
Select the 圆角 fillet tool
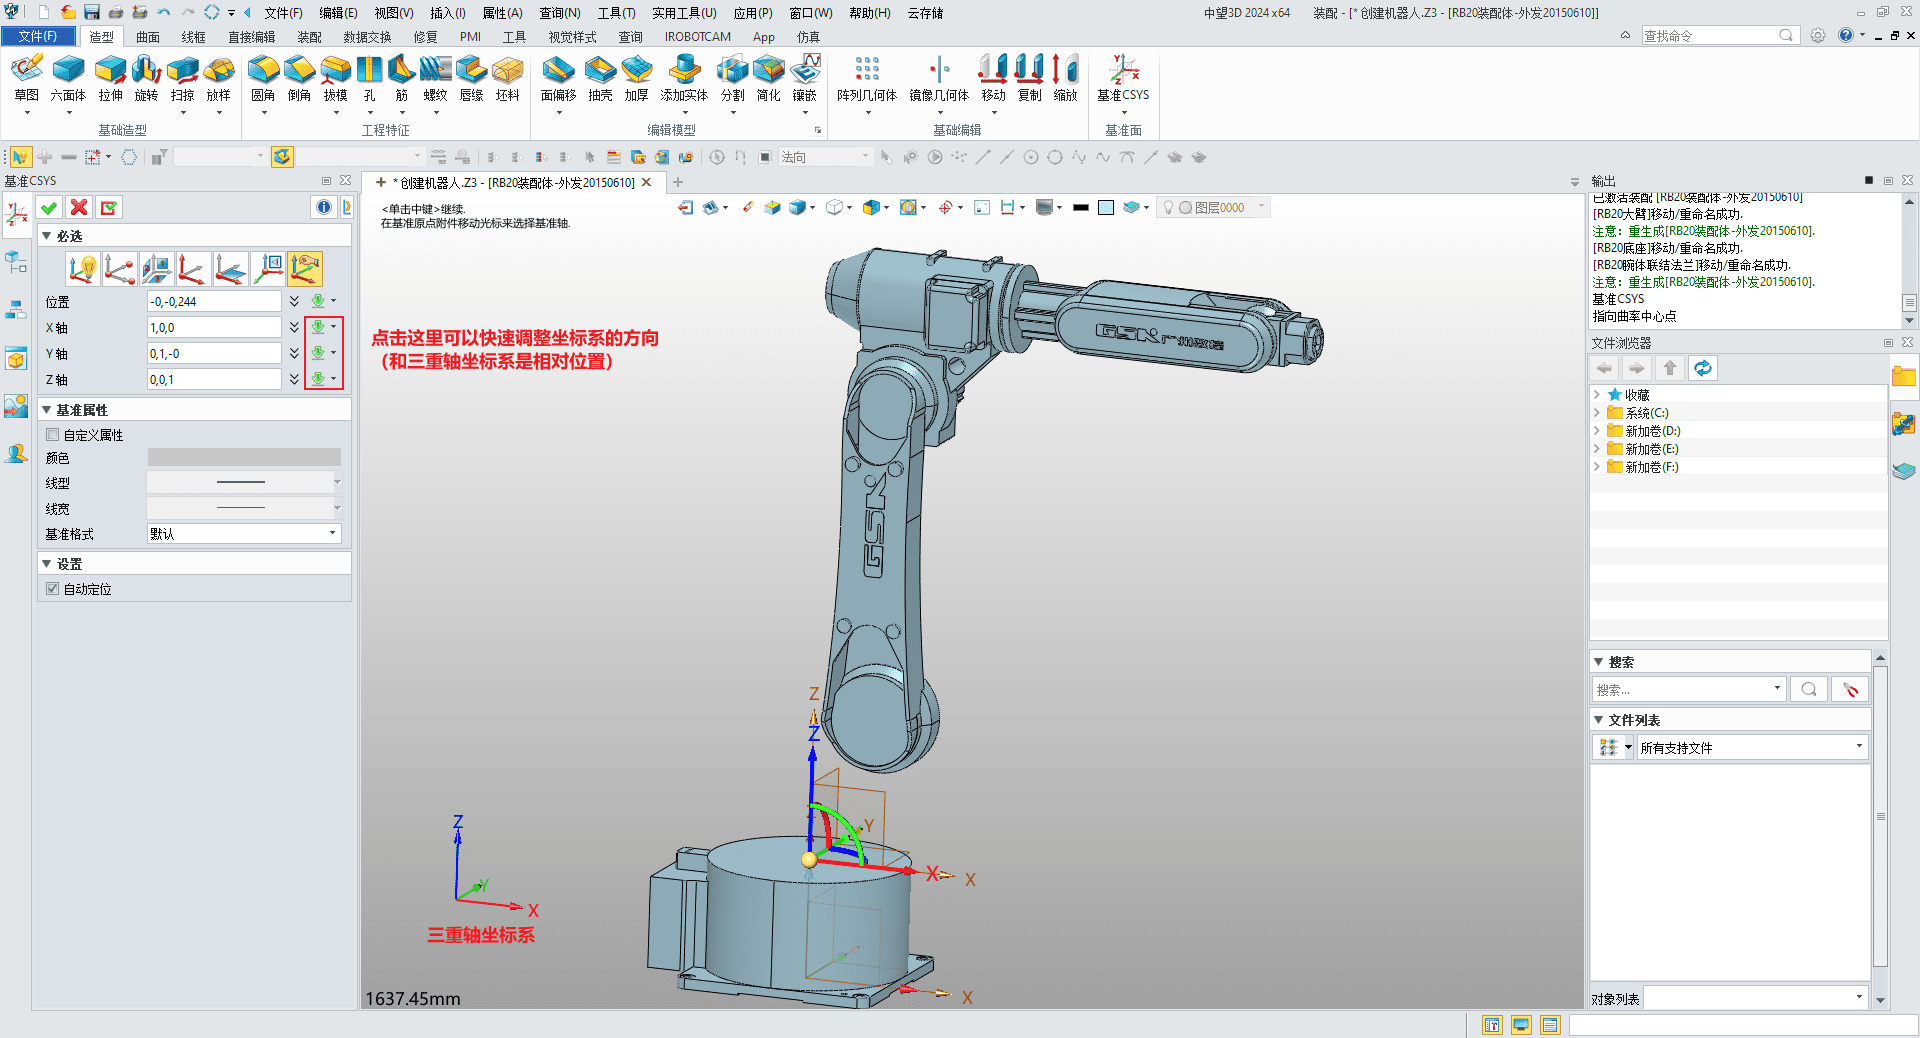click(x=263, y=78)
